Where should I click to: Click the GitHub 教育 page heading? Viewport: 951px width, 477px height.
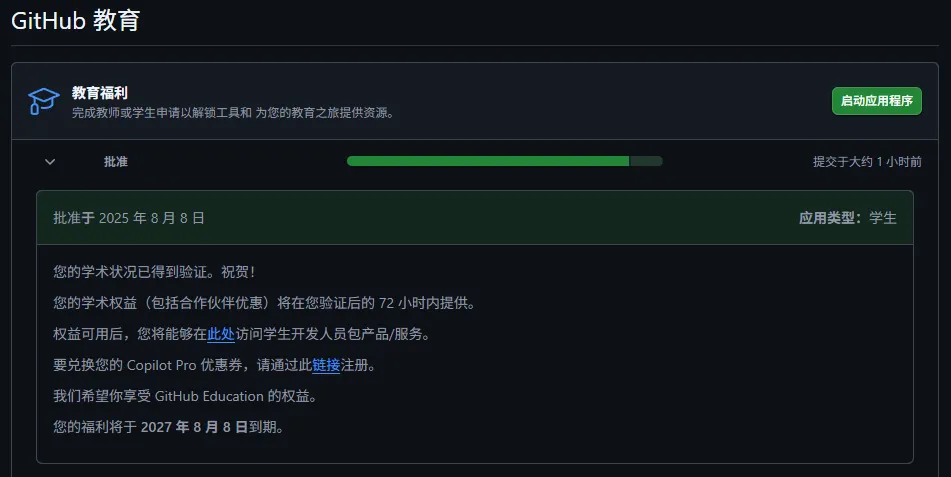click(x=75, y=20)
